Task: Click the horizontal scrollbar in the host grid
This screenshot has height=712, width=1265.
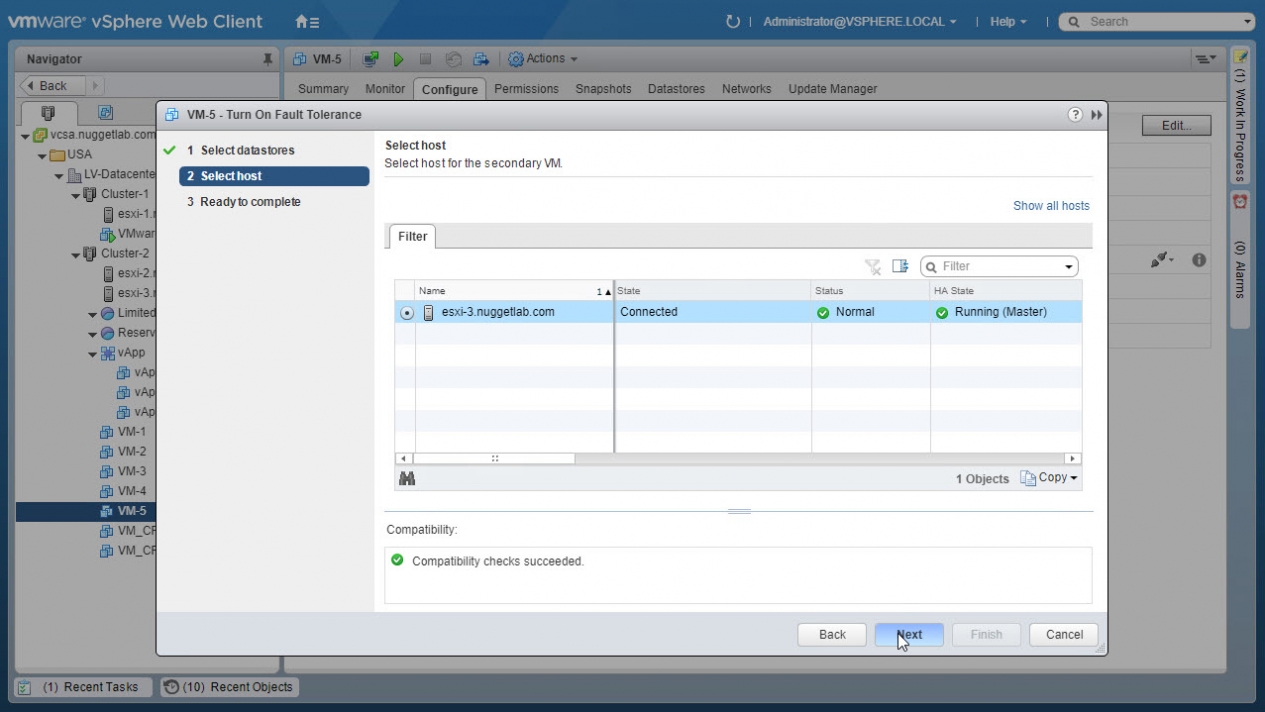Action: tap(495, 458)
